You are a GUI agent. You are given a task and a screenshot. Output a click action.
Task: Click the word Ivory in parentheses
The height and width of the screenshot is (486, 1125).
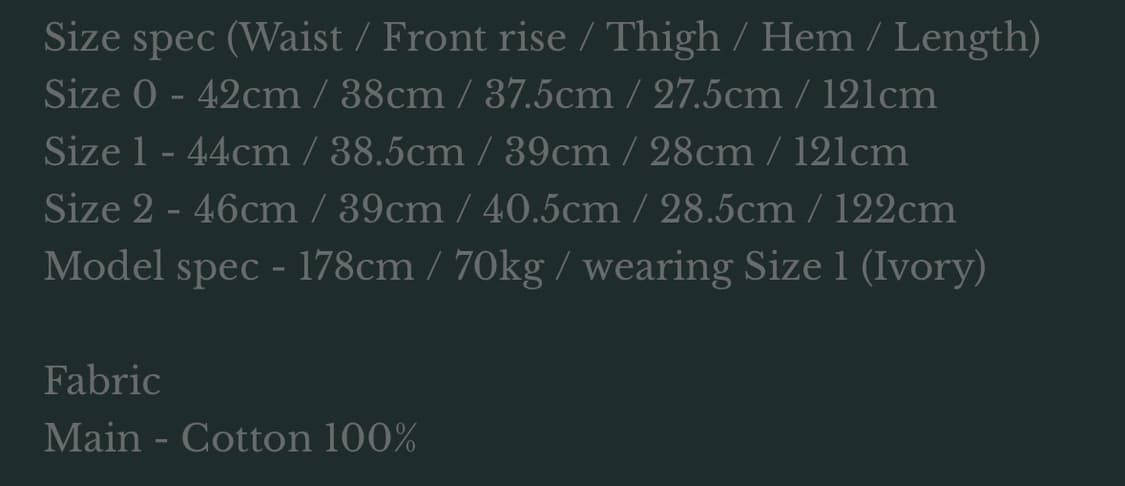tap(923, 268)
